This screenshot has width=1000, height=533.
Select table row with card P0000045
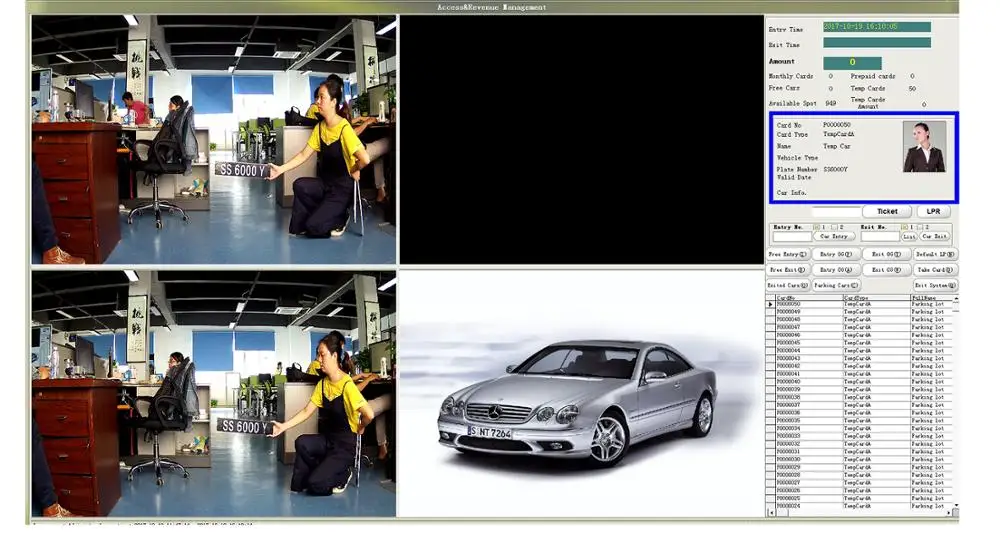click(860, 343)
